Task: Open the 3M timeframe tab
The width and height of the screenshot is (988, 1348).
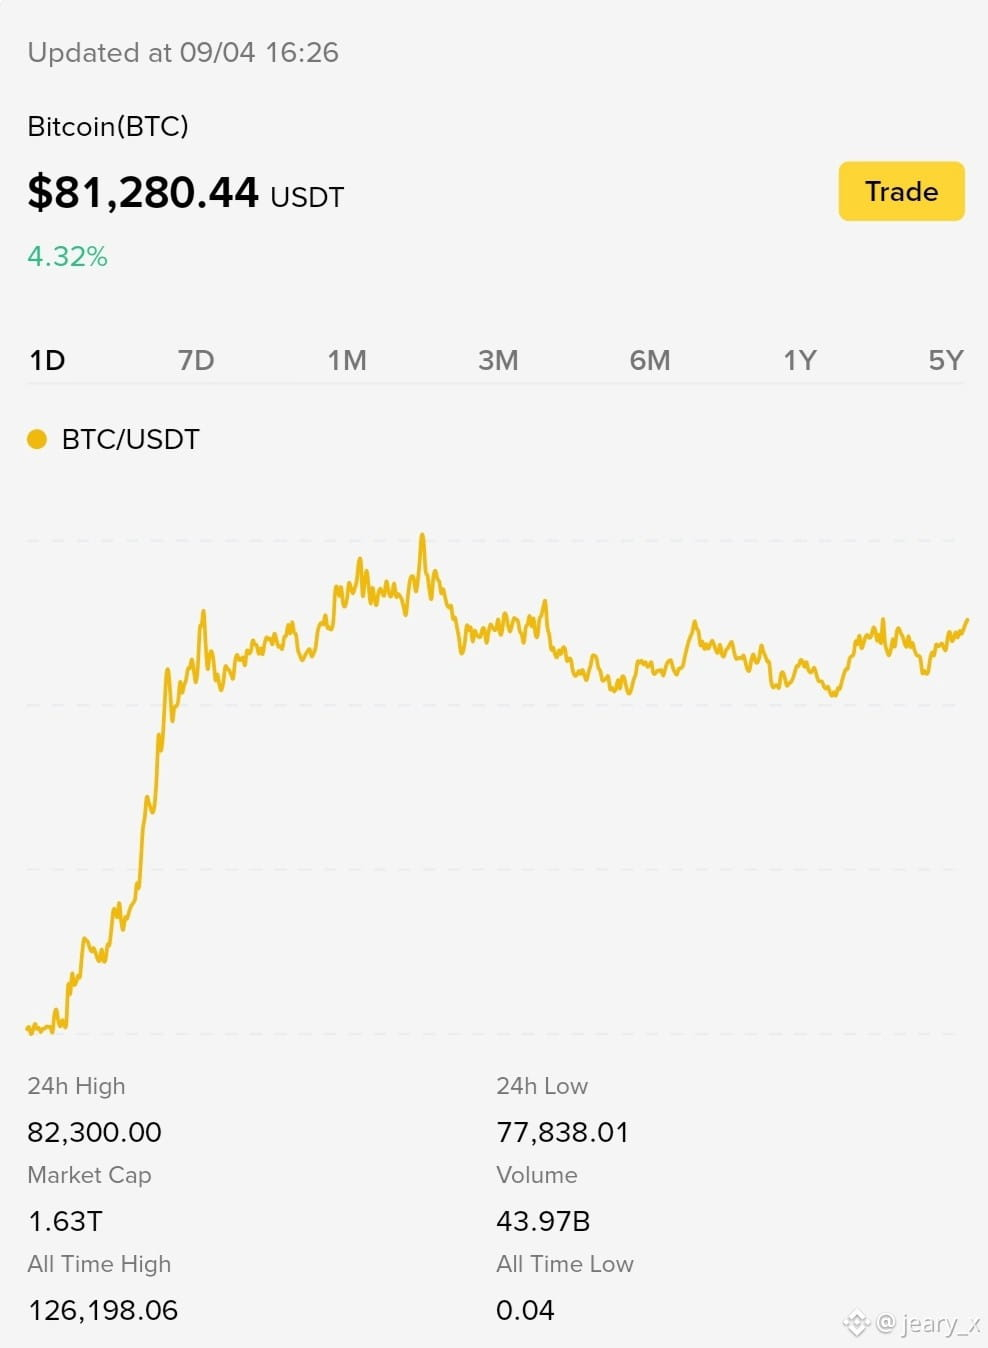Action: [498, 360]
